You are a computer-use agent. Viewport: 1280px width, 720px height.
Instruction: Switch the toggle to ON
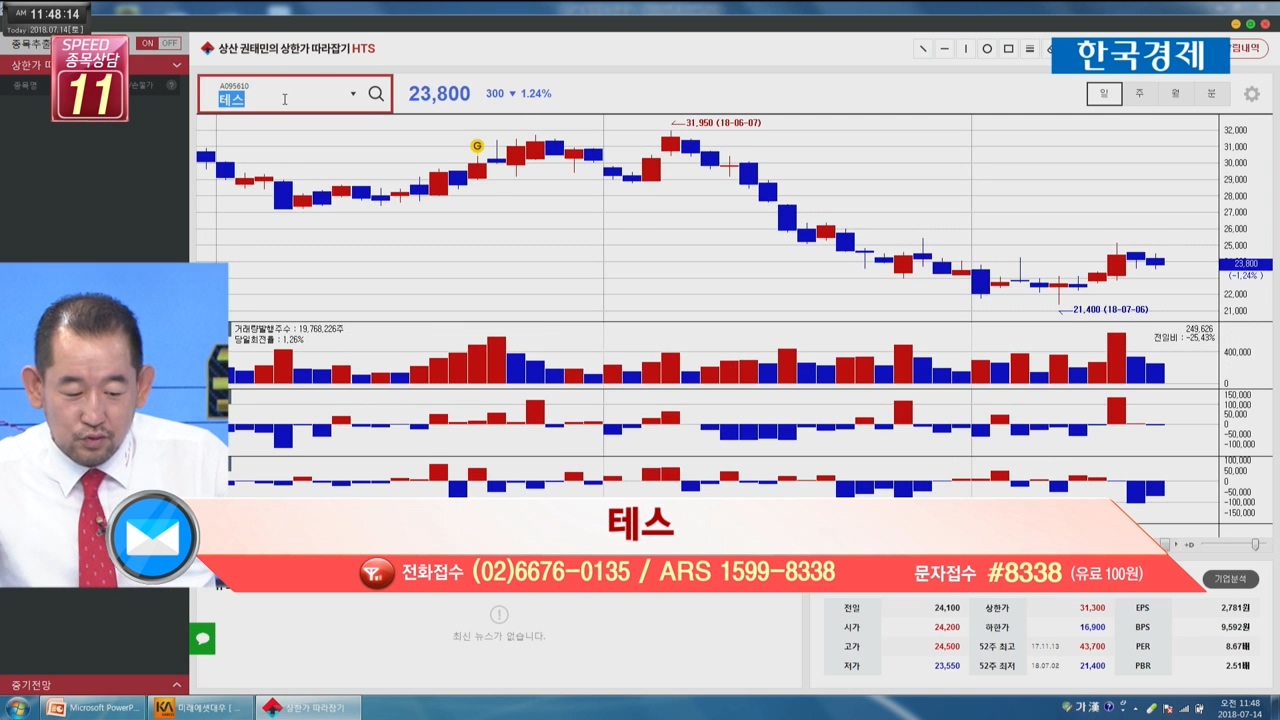point(147,44)
